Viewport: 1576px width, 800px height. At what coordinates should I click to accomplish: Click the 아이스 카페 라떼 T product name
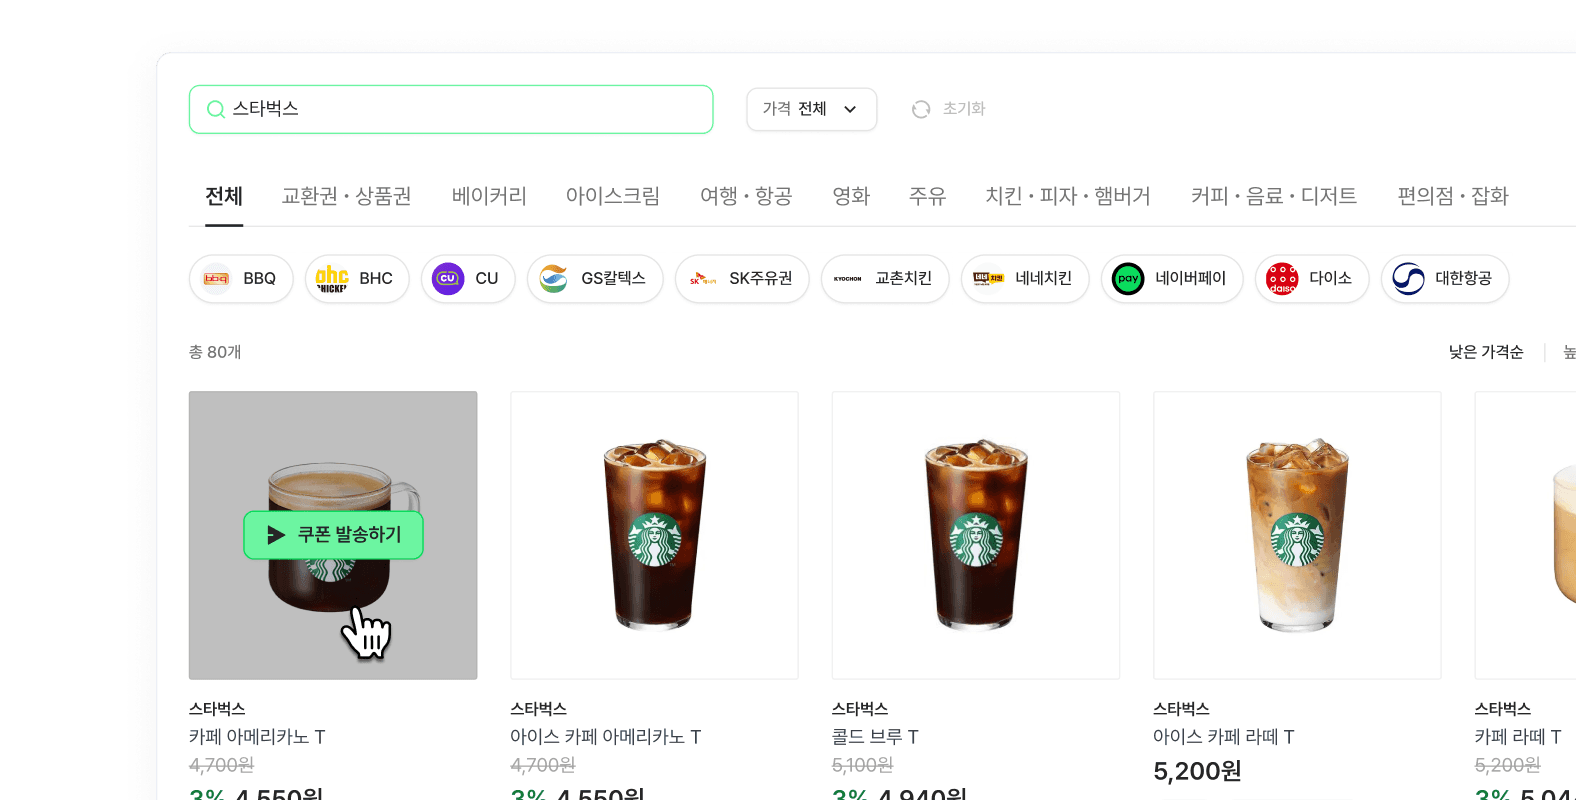1224,737
